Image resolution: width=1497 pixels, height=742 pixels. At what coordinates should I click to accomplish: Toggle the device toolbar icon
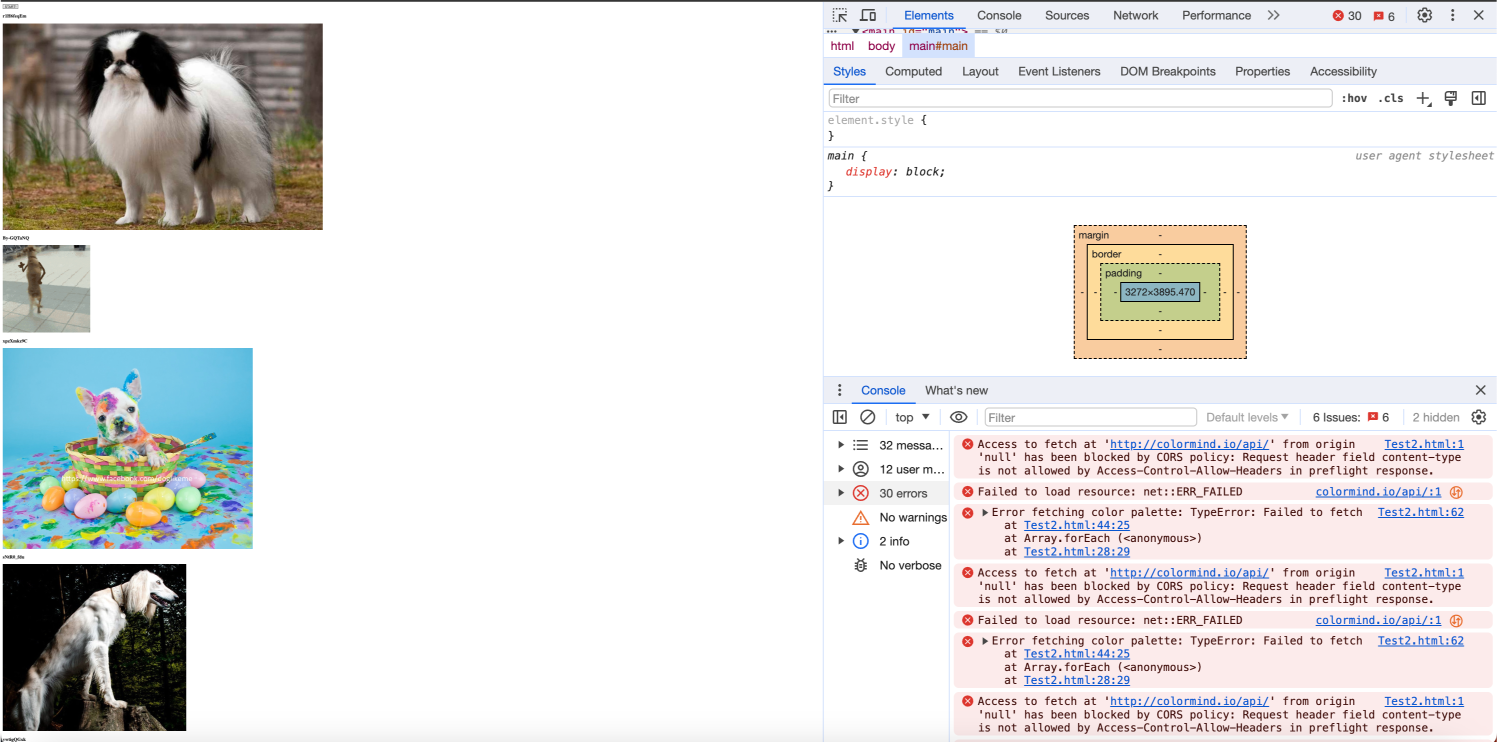[x=868, y=15]
